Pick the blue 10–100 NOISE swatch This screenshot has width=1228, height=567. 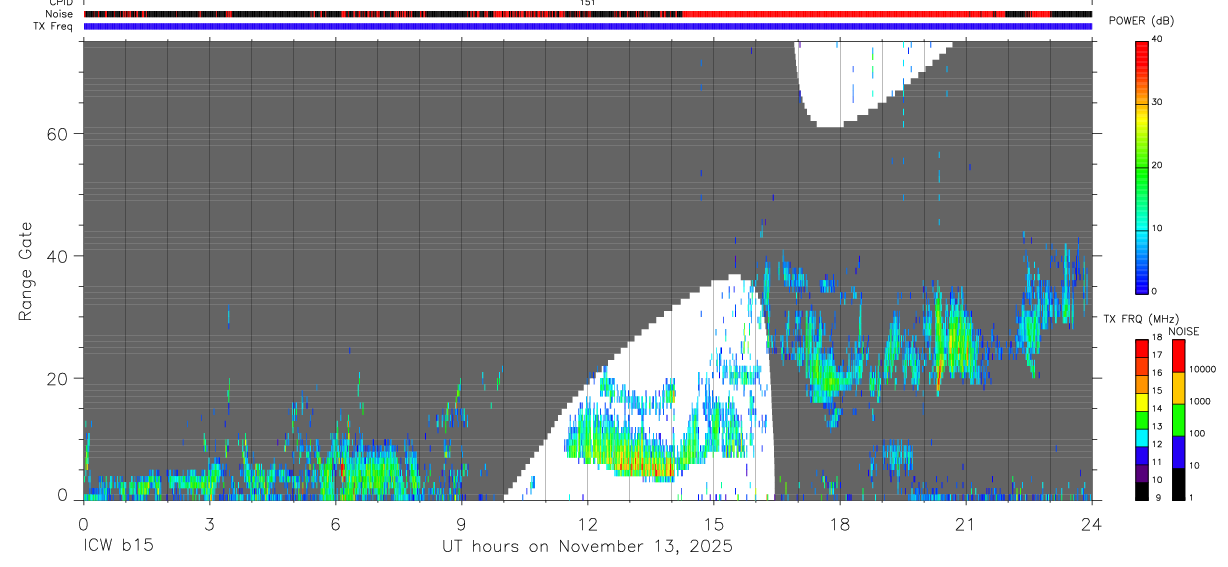[1179, 452]
